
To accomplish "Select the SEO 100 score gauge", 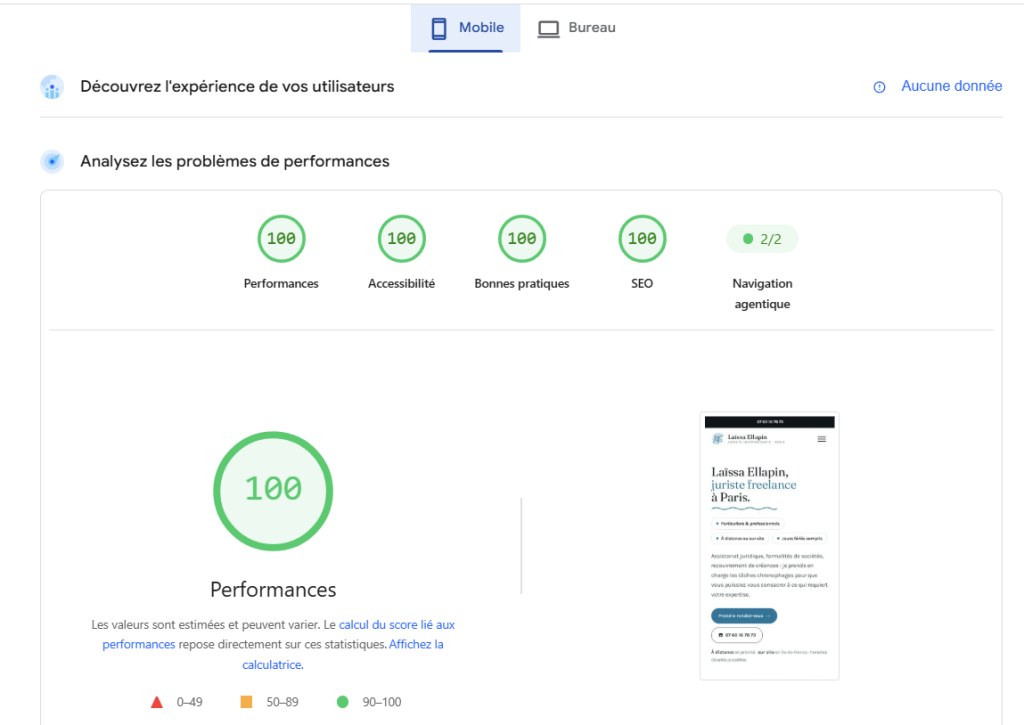I will (x=642, y=239).
